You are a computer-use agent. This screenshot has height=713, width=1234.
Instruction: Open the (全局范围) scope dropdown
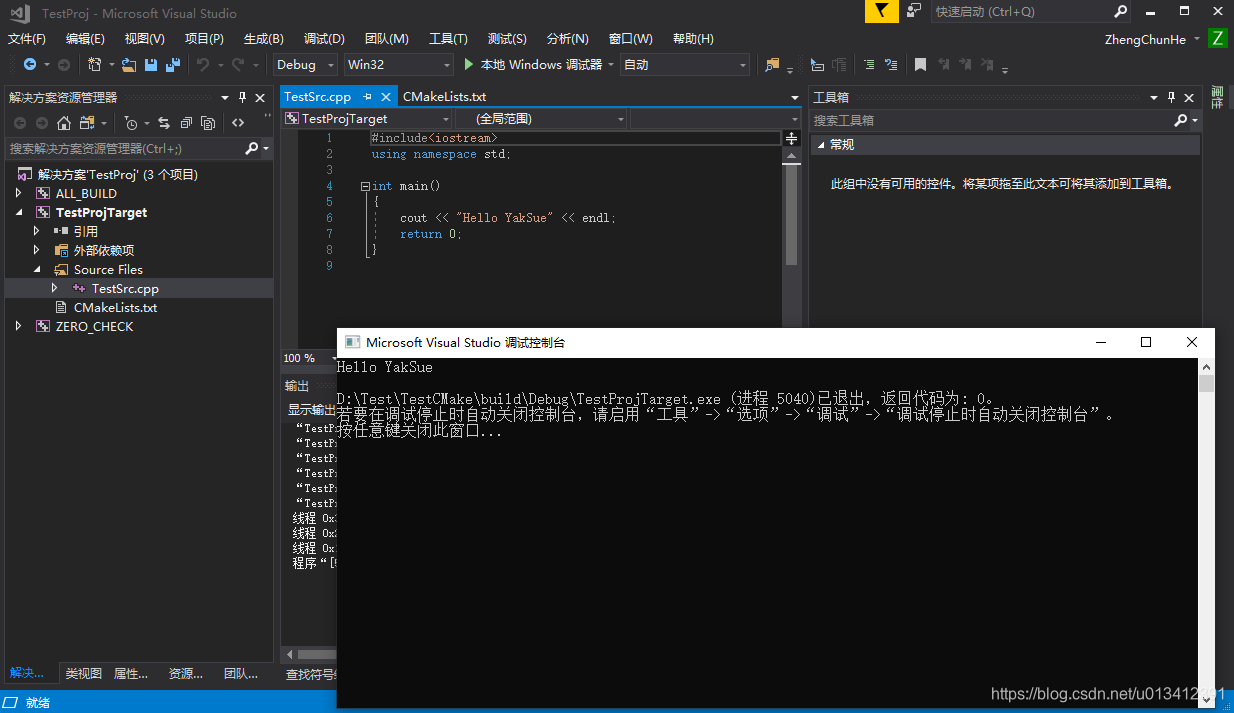click(x=541, y=118)
